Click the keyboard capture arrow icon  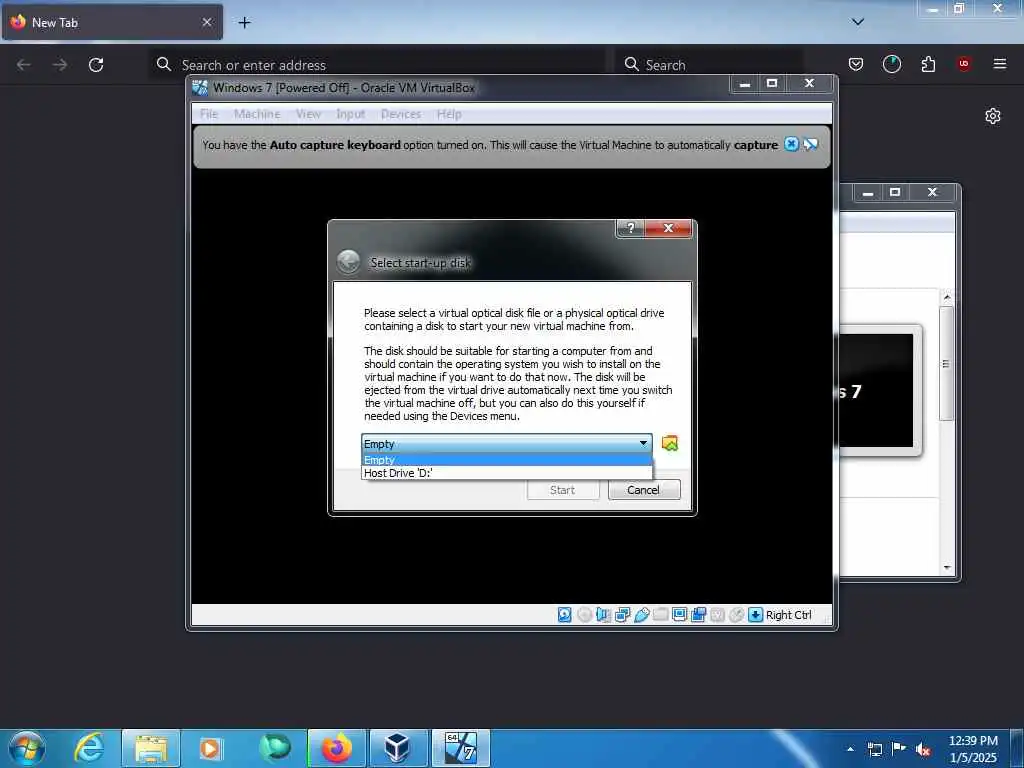756,615
